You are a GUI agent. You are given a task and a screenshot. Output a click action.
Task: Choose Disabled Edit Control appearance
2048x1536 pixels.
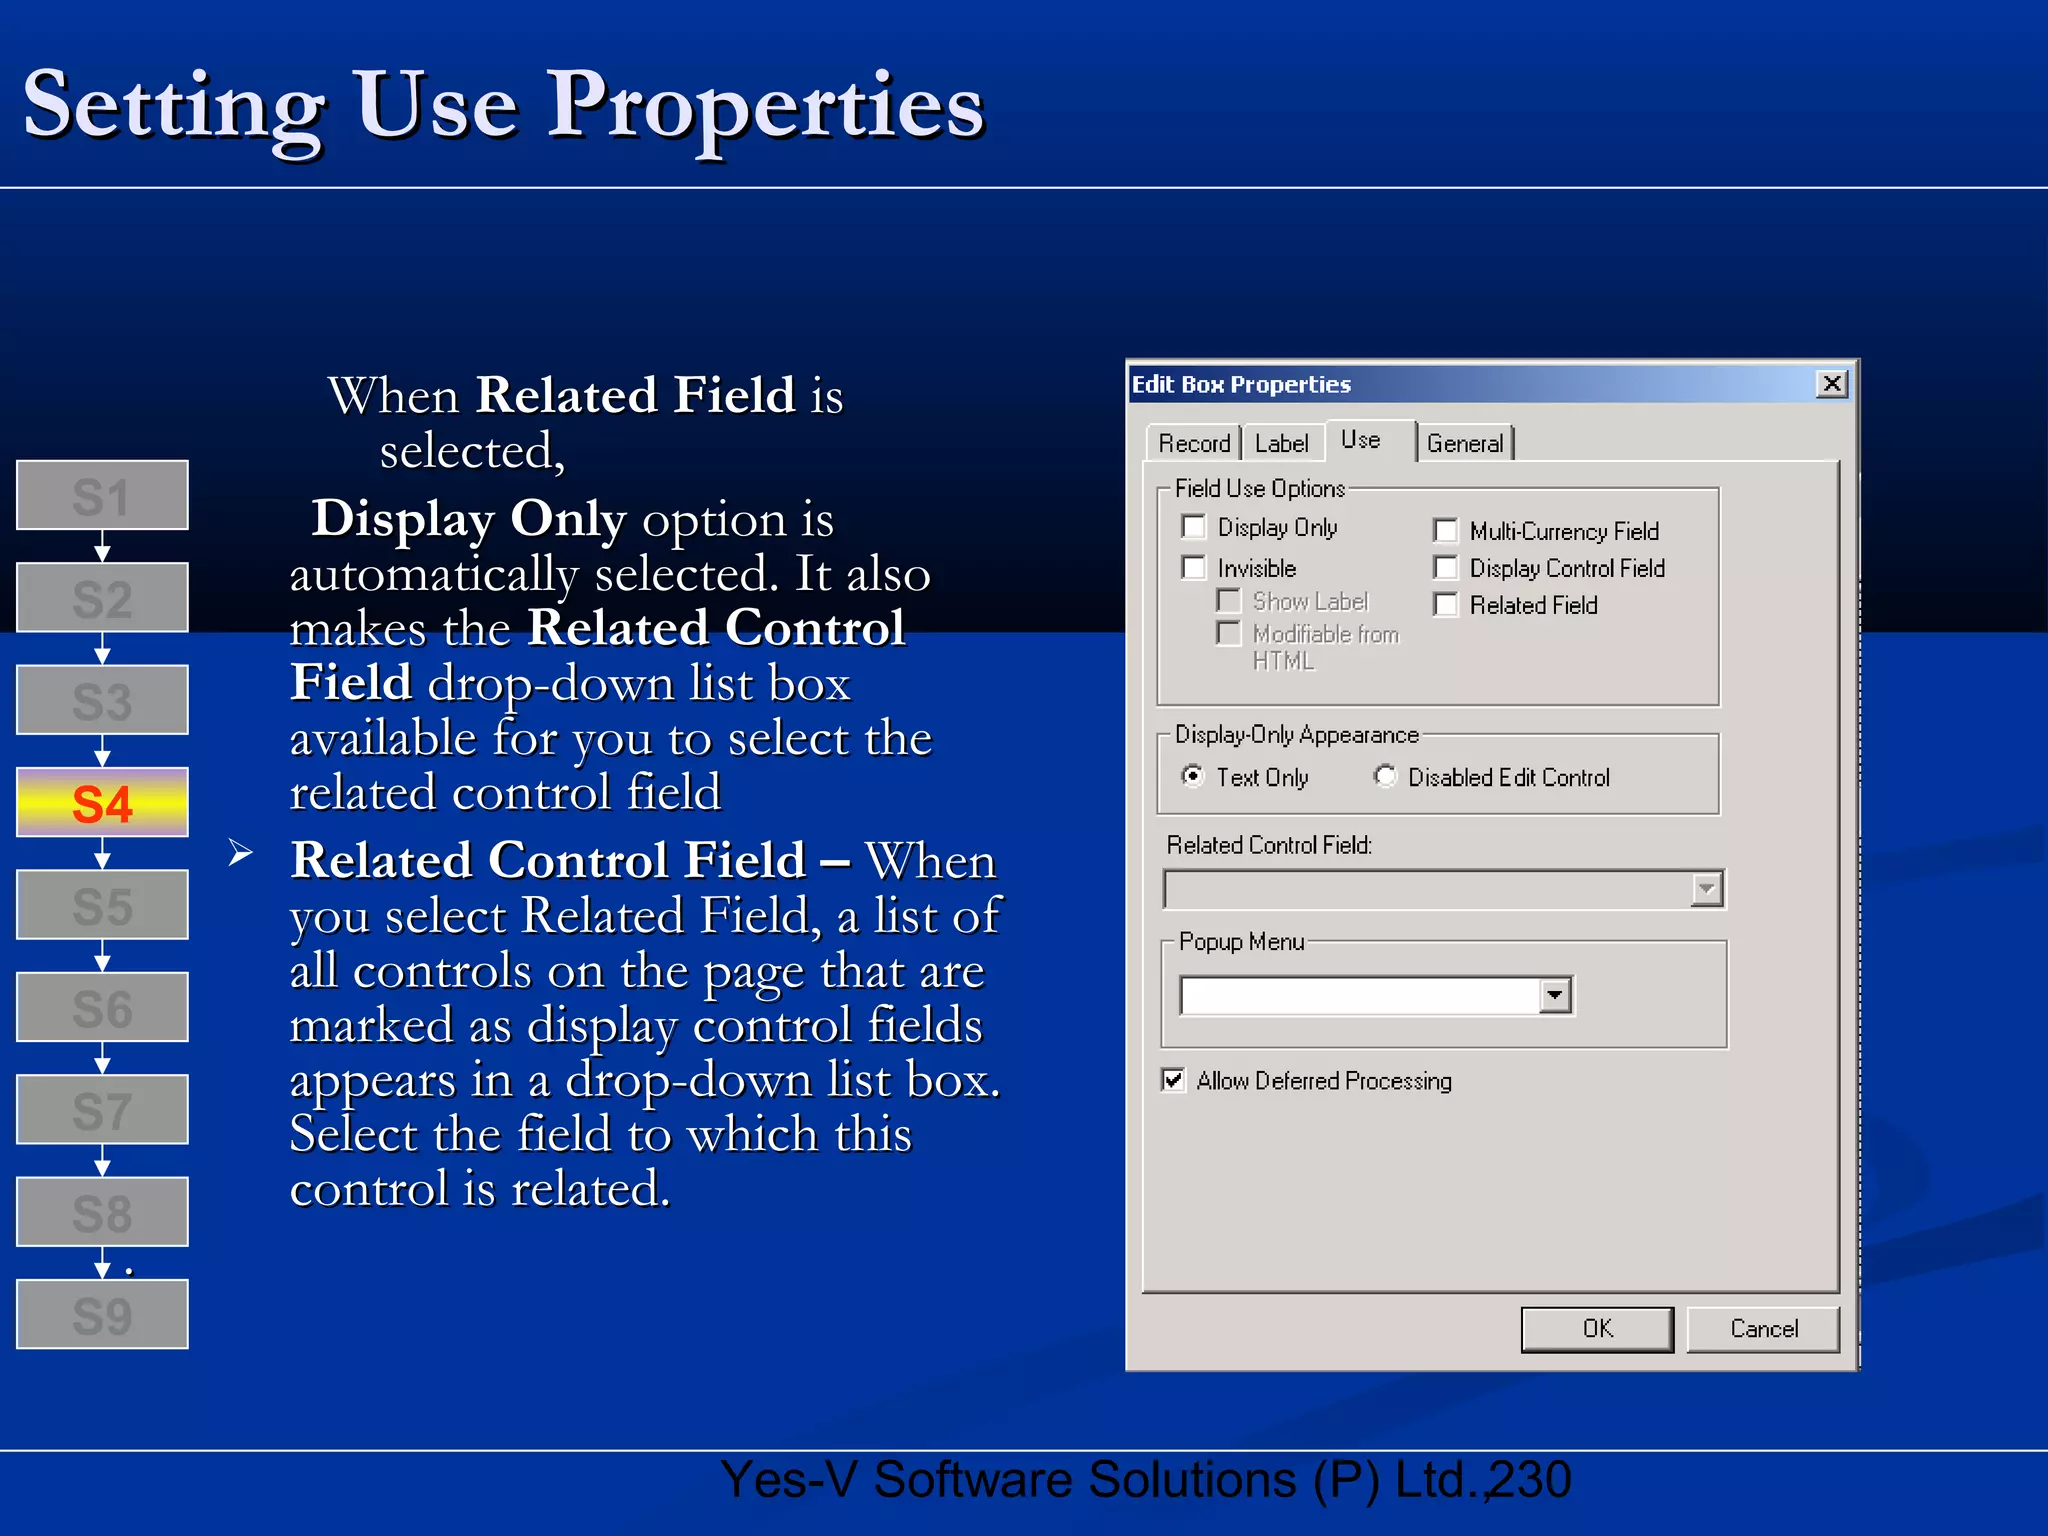(x=1385, y=776)
